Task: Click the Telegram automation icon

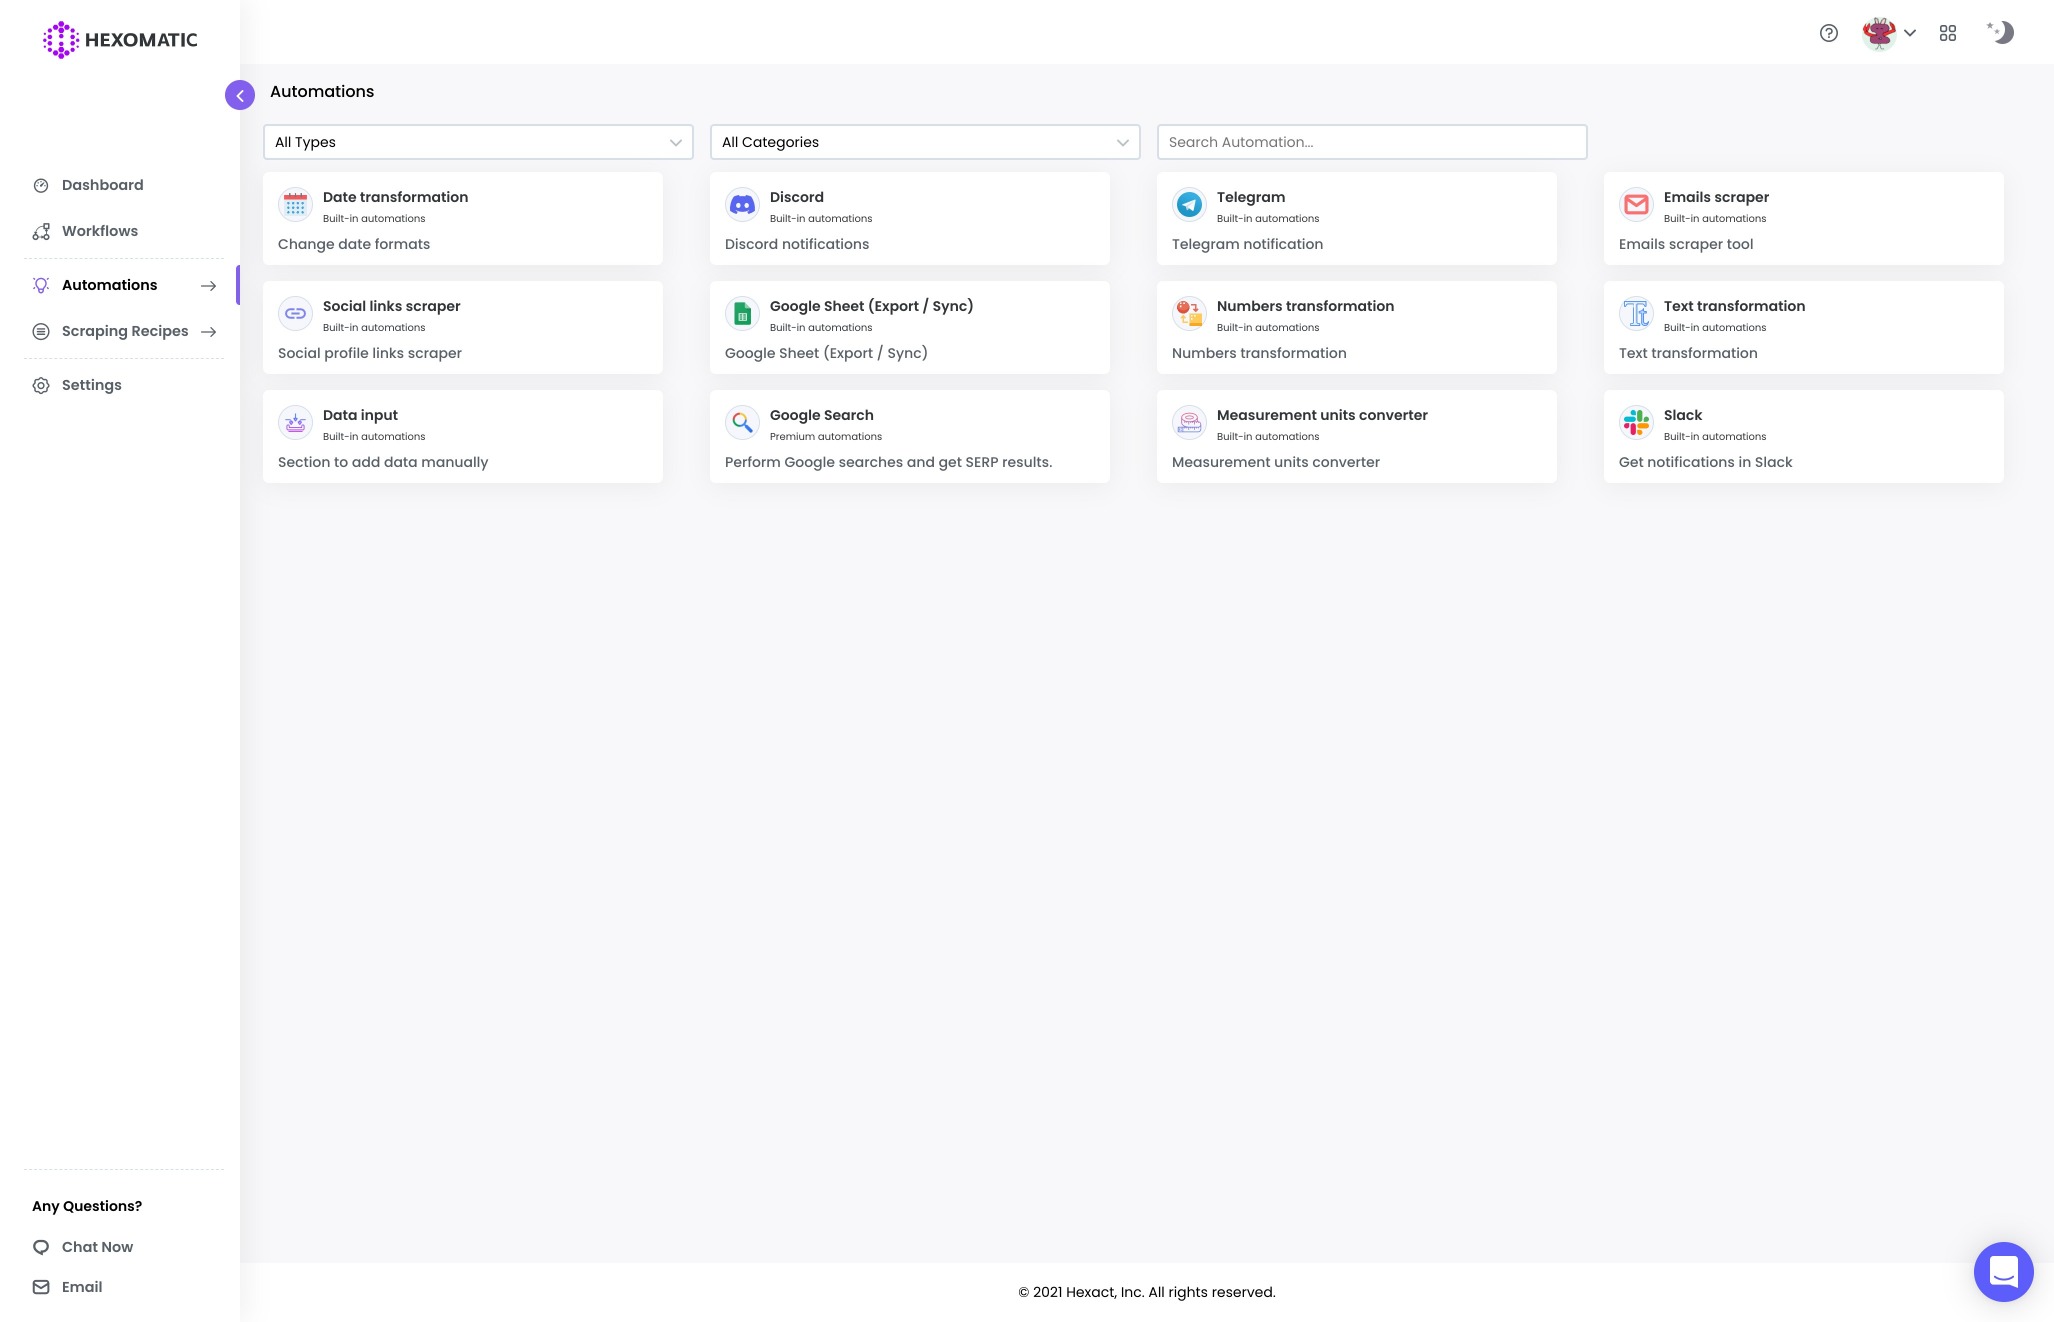Action: pyautogui.click(x=1189, y=205)
